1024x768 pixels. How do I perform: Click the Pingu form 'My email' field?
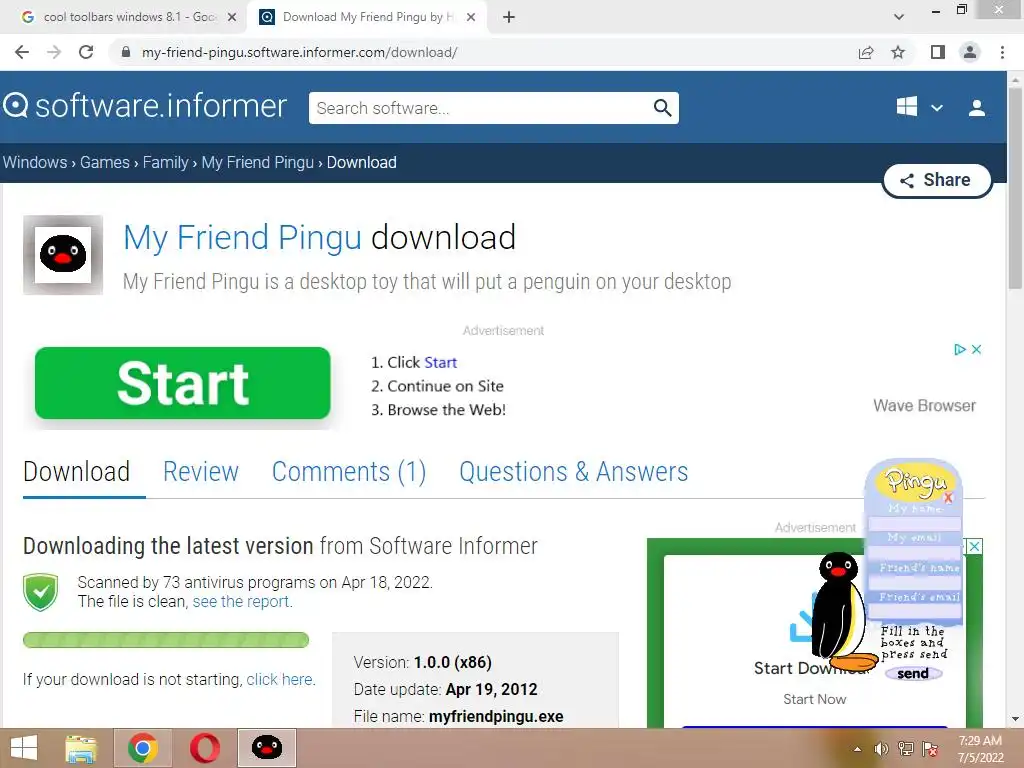tap(914, 552)
